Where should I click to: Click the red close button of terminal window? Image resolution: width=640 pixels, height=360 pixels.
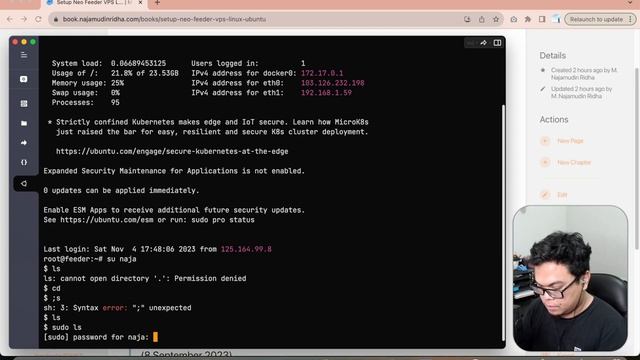[15, 42]
